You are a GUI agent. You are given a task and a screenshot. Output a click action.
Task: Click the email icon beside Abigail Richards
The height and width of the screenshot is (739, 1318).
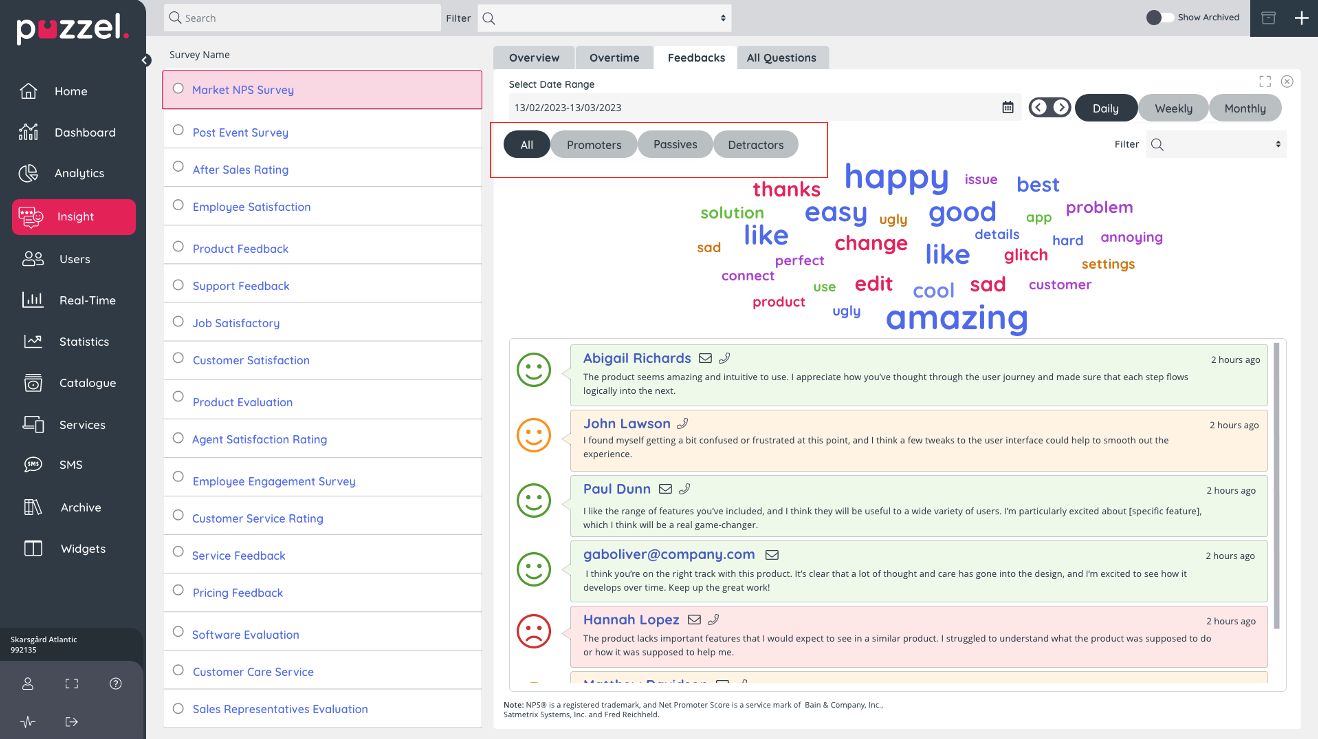[x=705, y=358]
